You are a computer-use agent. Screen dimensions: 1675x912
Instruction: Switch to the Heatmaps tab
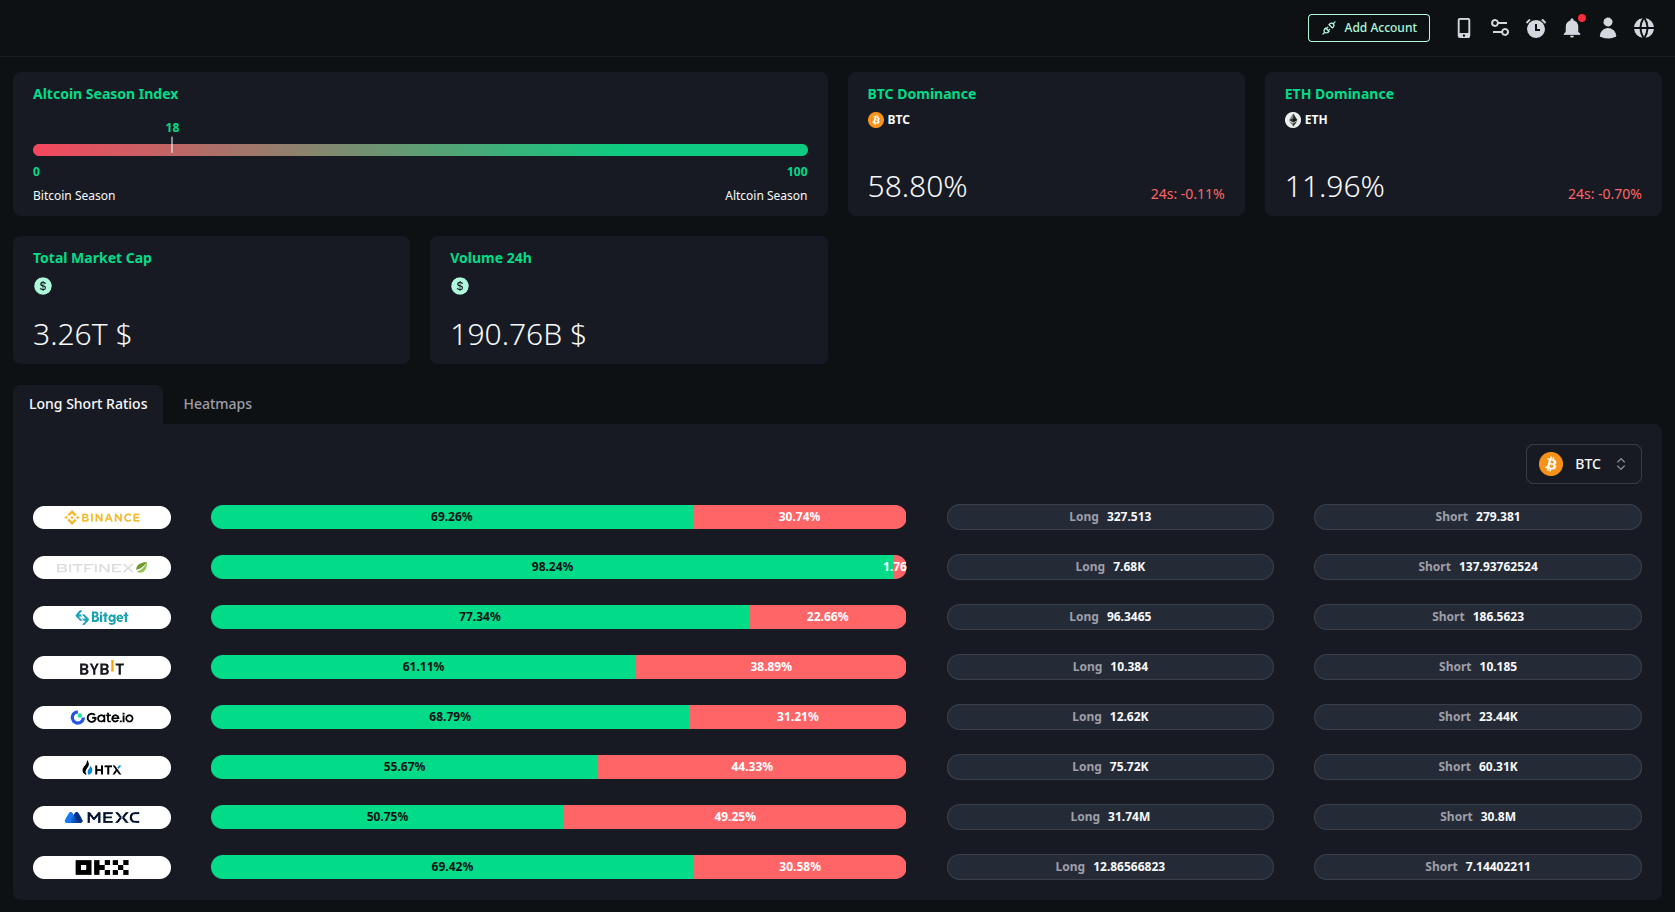pos(217,404)
